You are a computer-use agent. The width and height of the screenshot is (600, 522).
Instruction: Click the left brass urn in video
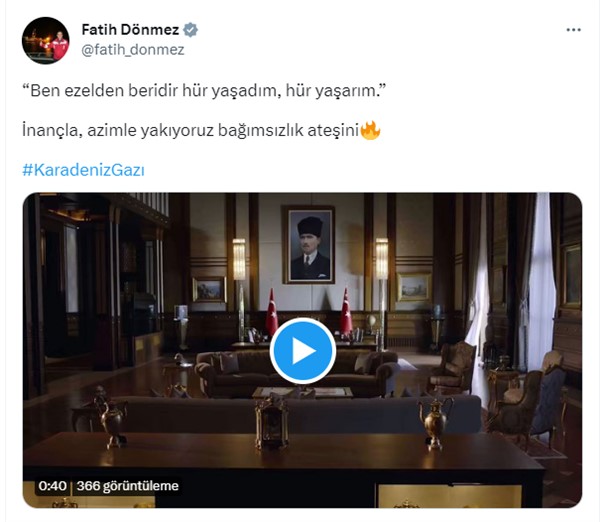(111, 418)
